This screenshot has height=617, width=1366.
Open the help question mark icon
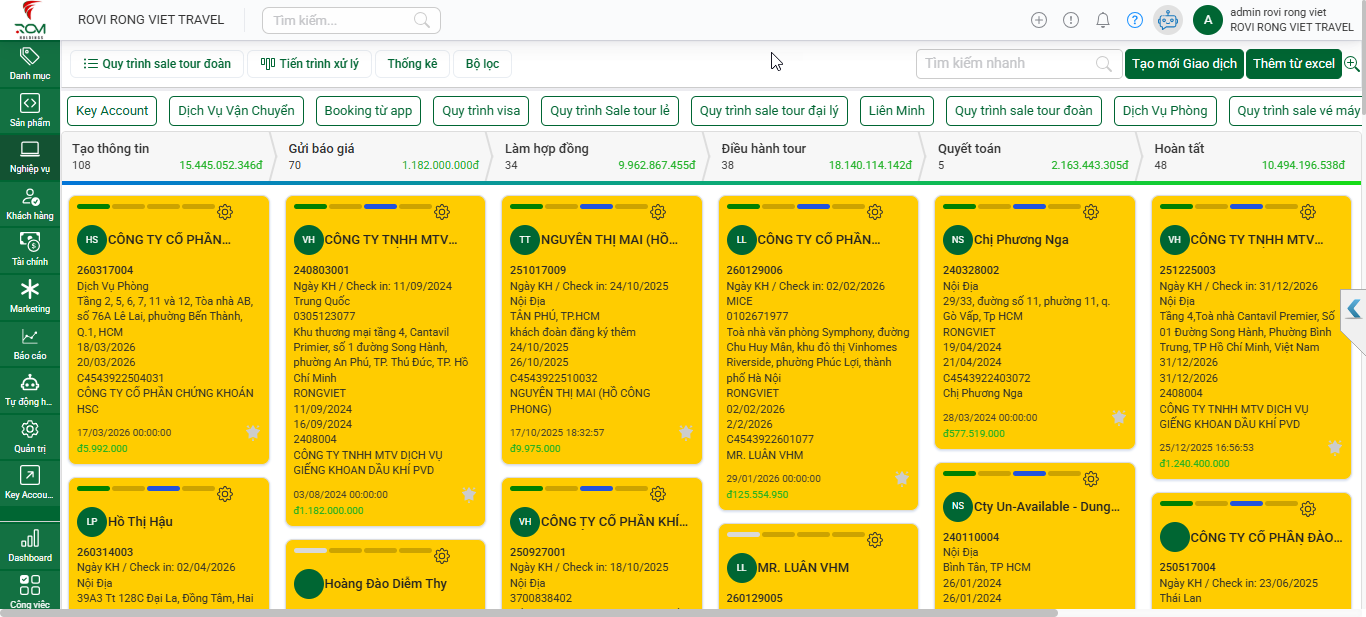pos(1135,20)
